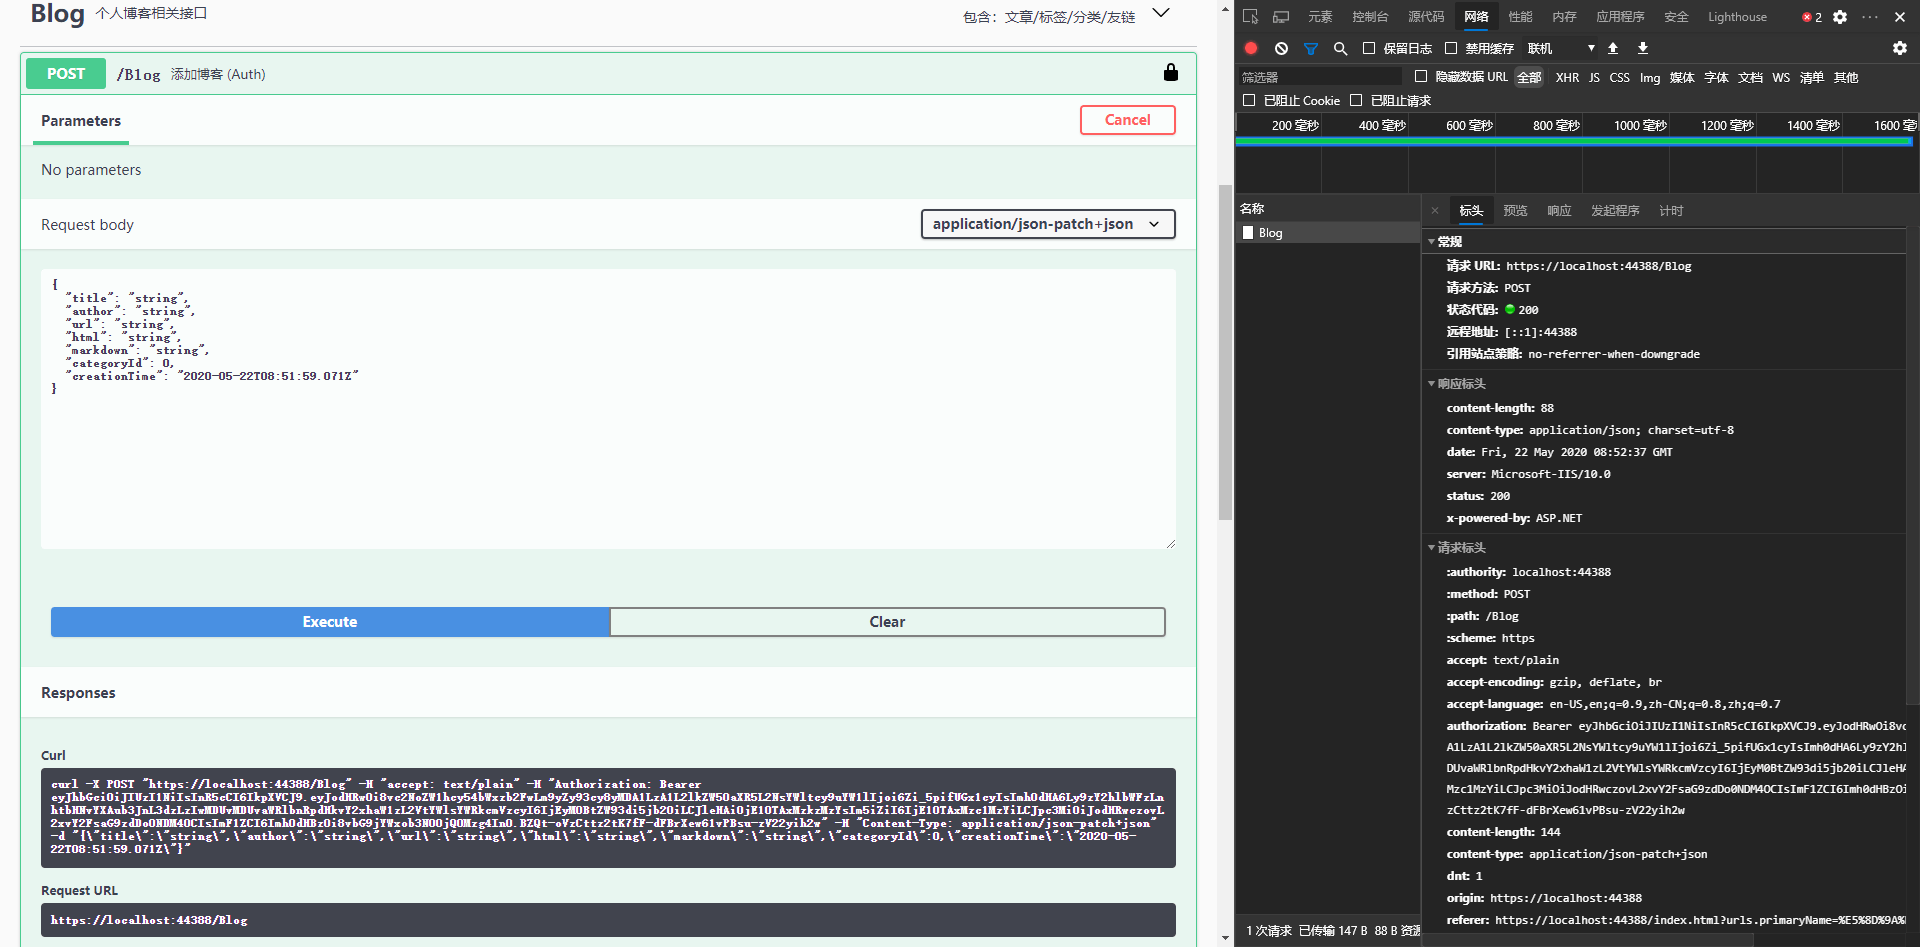This screenshot has width=1920, height=947.
Task: Open the 联机 throttling dropdown
Action: tap(1561, 48)
